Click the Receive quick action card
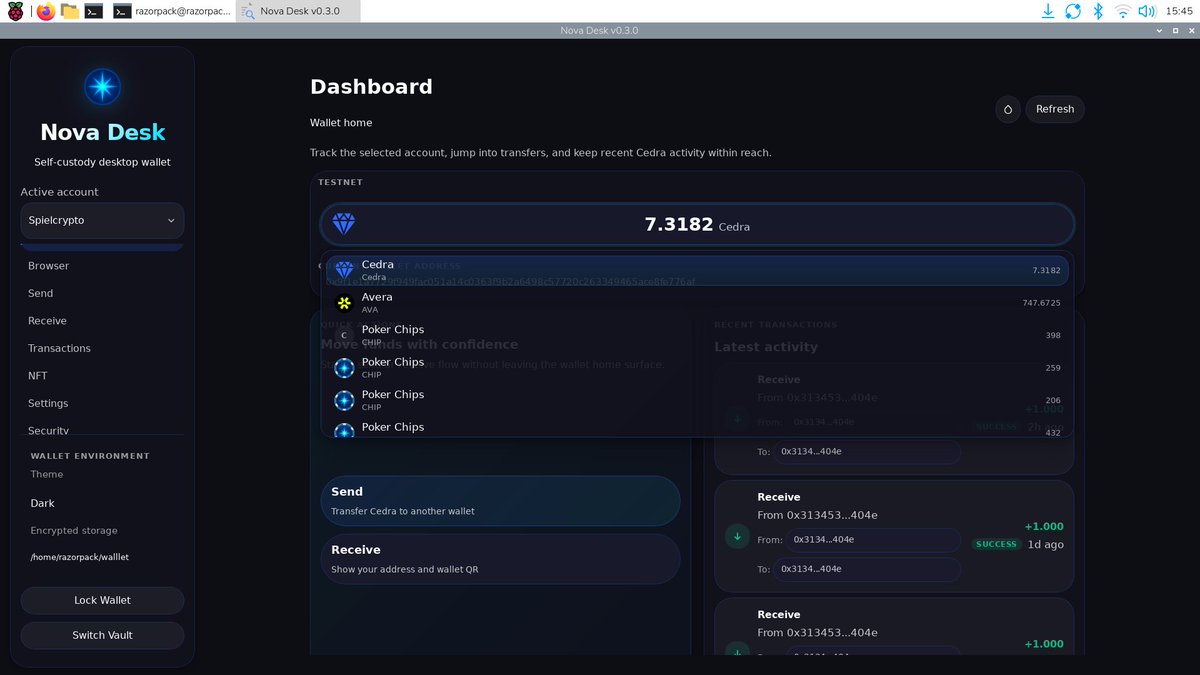1200x675 pixels. (500, 559)
